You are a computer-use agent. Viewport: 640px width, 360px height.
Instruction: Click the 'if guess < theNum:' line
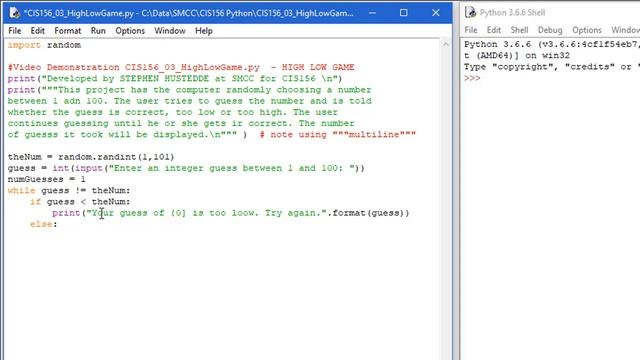point(80,202)
